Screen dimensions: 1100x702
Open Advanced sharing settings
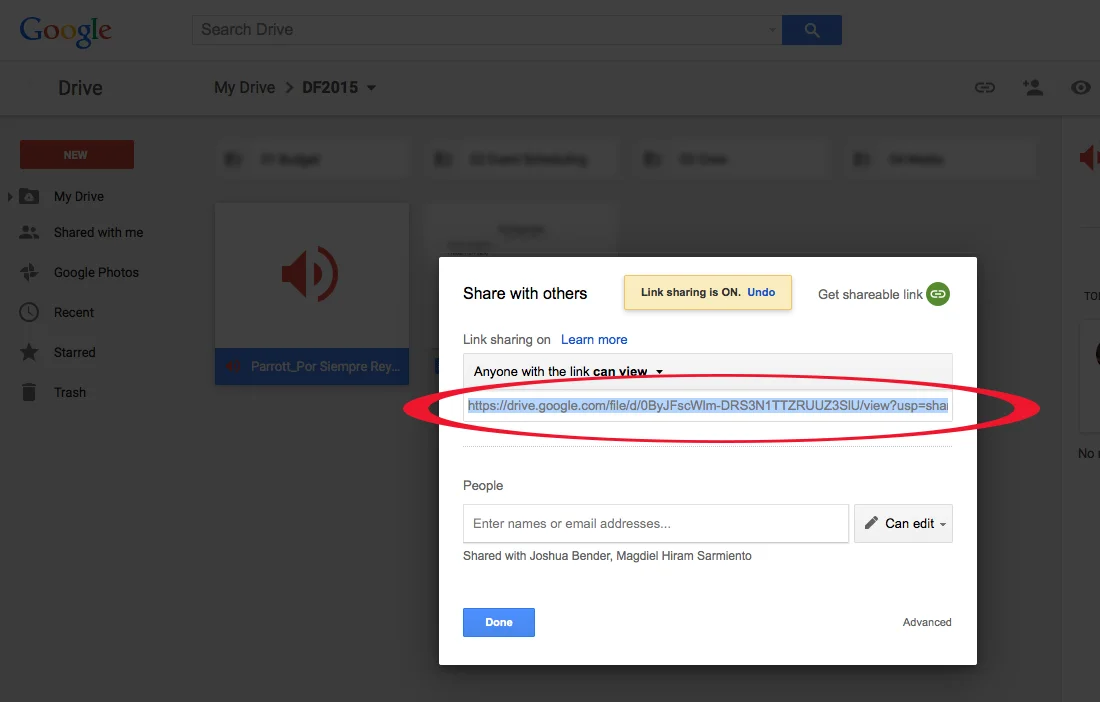tap(927, 622)
